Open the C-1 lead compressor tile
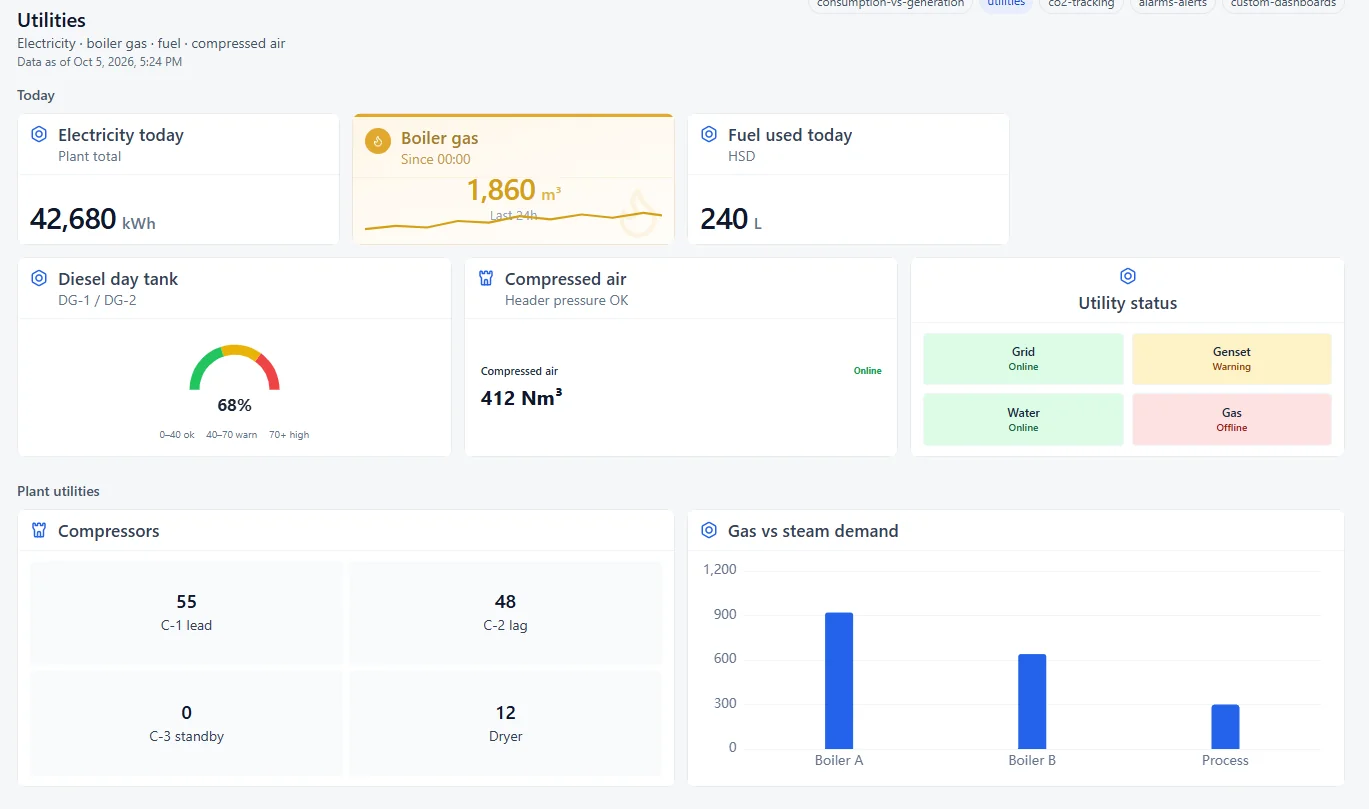 click(x=186, y=613)
